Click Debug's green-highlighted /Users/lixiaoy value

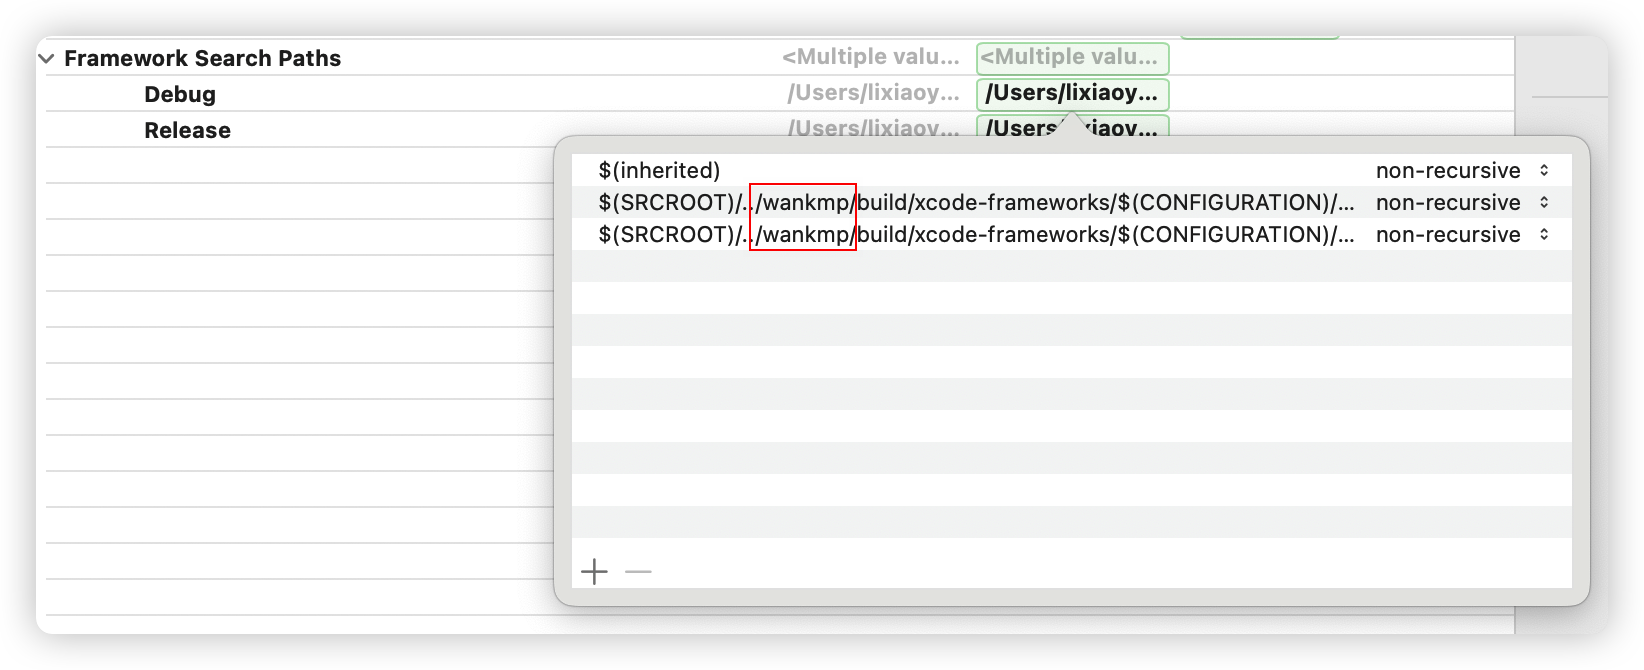pyautogui.click(x=1072, y=94)
